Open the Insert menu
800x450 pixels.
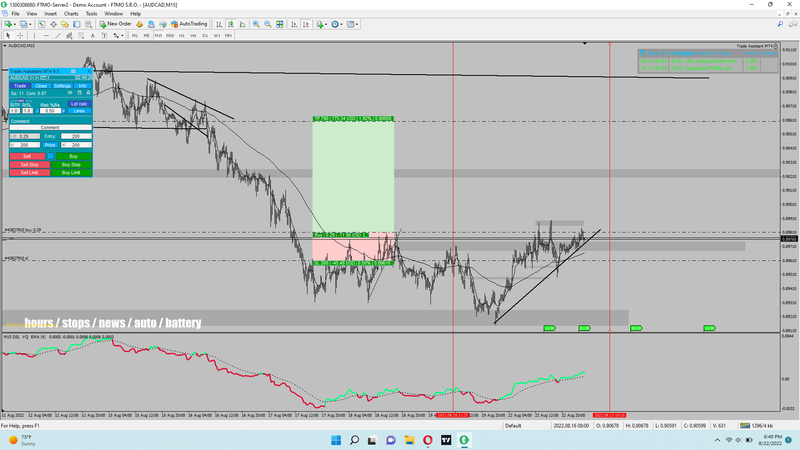51,14
